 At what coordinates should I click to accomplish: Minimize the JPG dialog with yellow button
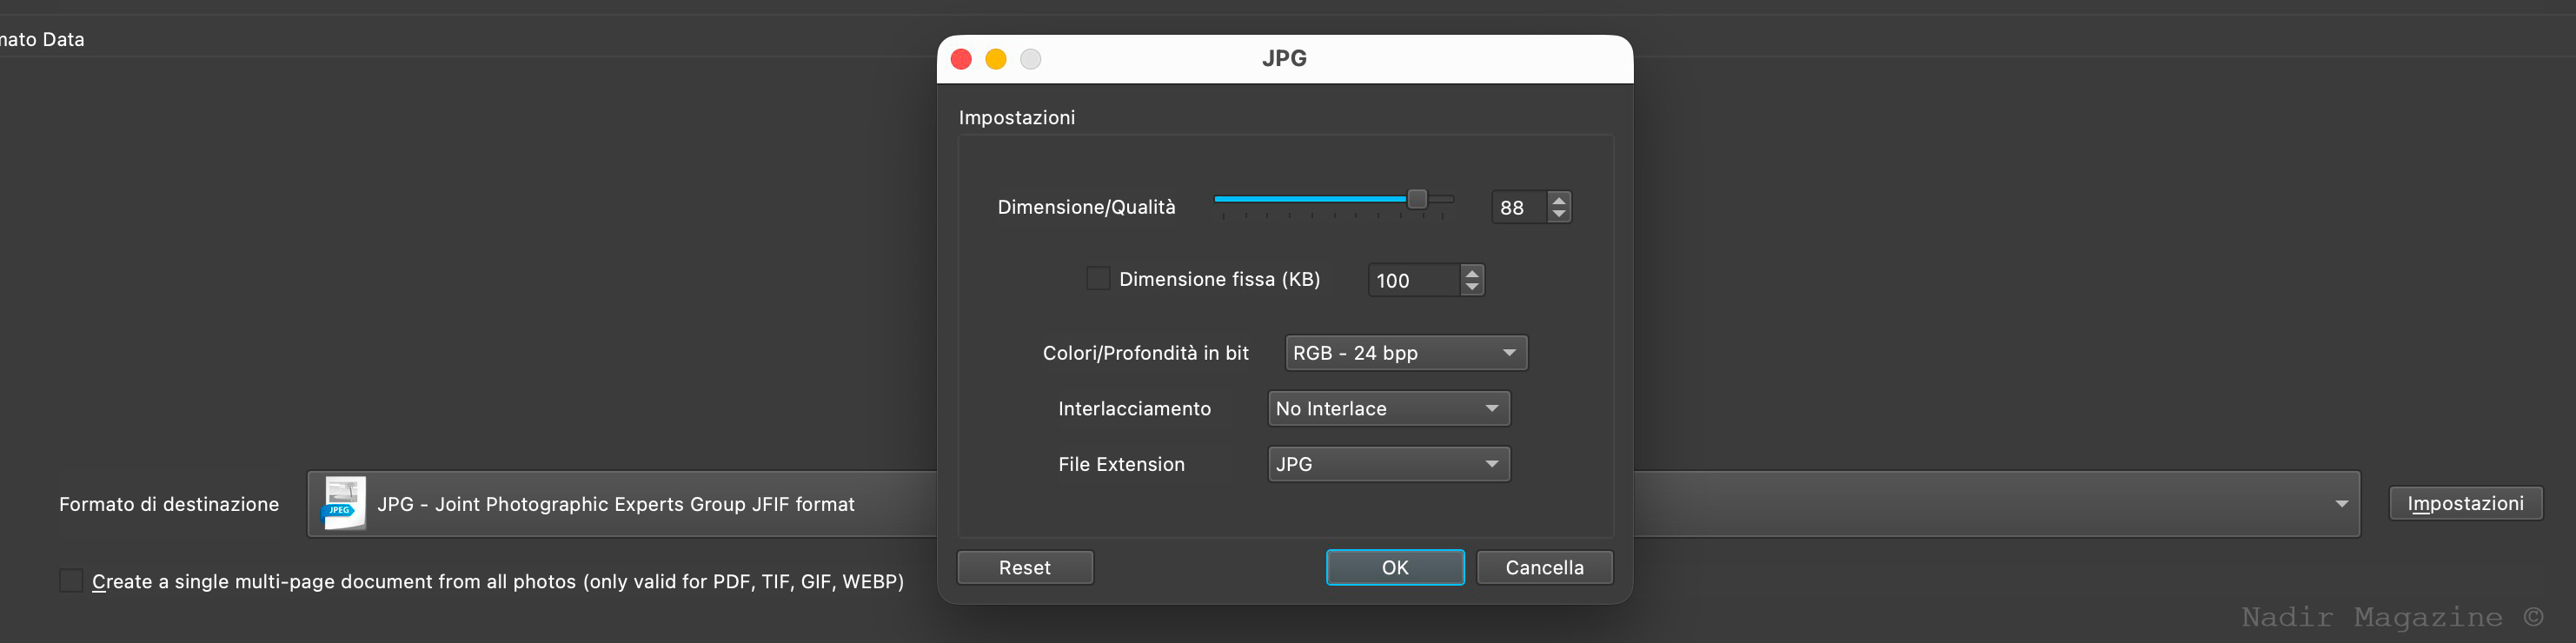pyautogui.click(x=995, y=59)
